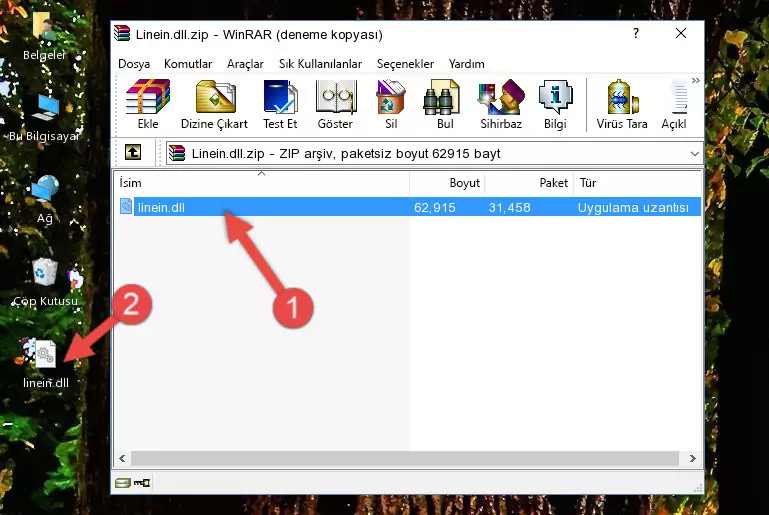Sort by Paket column header

529,183
